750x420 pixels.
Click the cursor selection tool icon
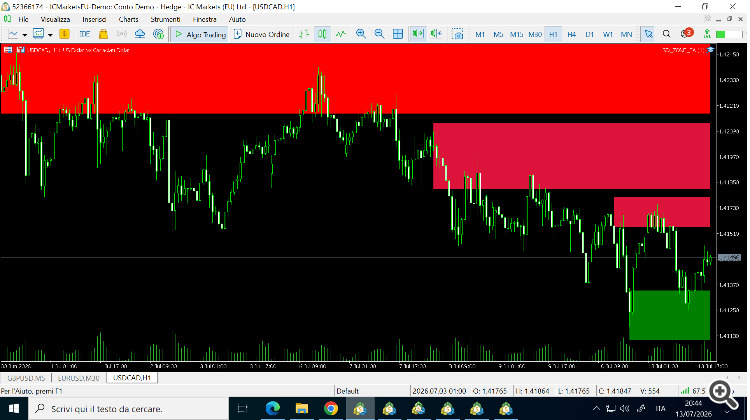point(649,34)
